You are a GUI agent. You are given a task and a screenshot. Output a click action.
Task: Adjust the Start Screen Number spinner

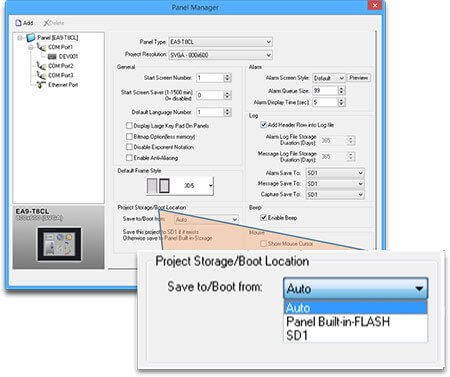[227, 78]
